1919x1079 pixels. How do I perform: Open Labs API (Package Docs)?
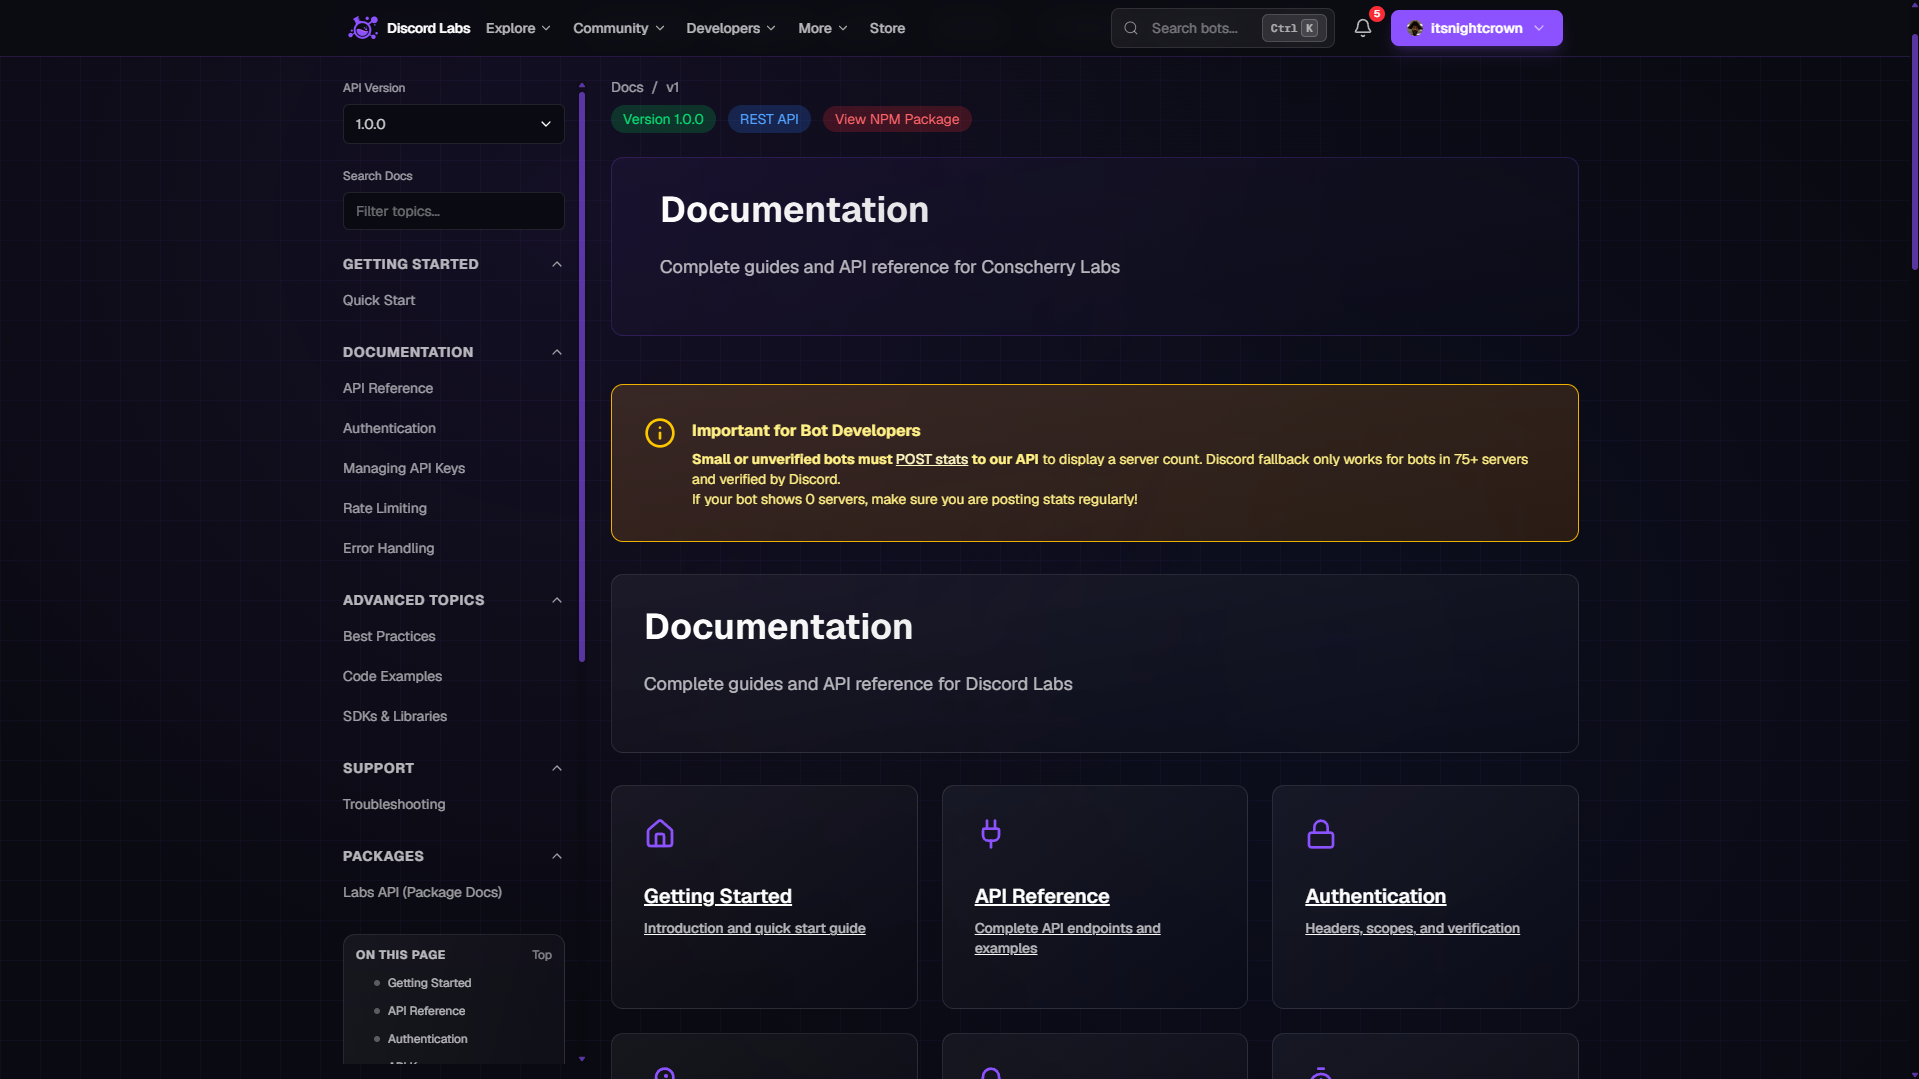(x=422, y=892)
